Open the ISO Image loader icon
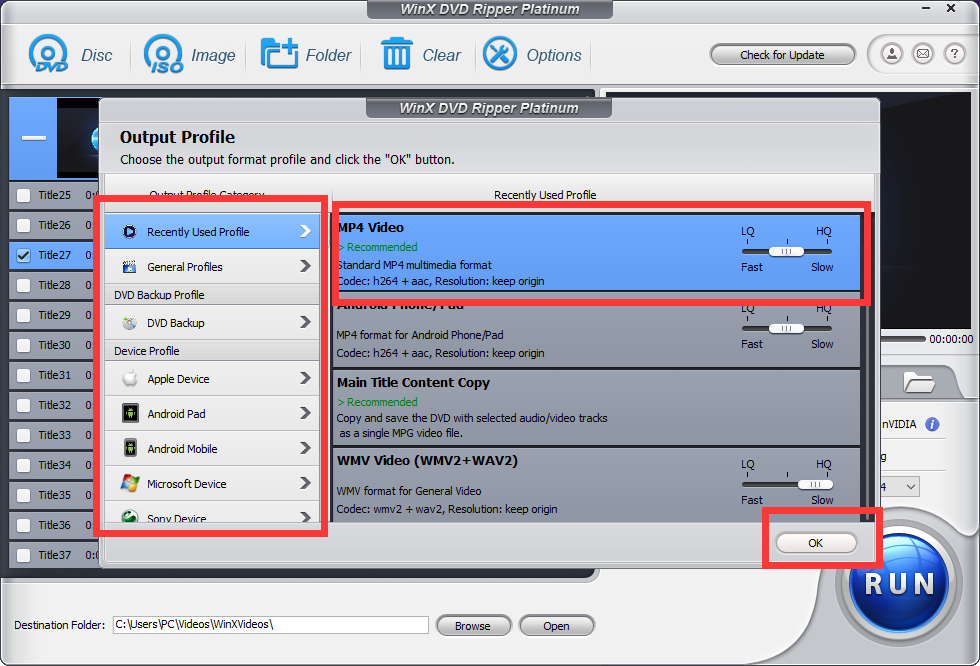This screenshot has width=980, height=666. (x=164, y=54)
